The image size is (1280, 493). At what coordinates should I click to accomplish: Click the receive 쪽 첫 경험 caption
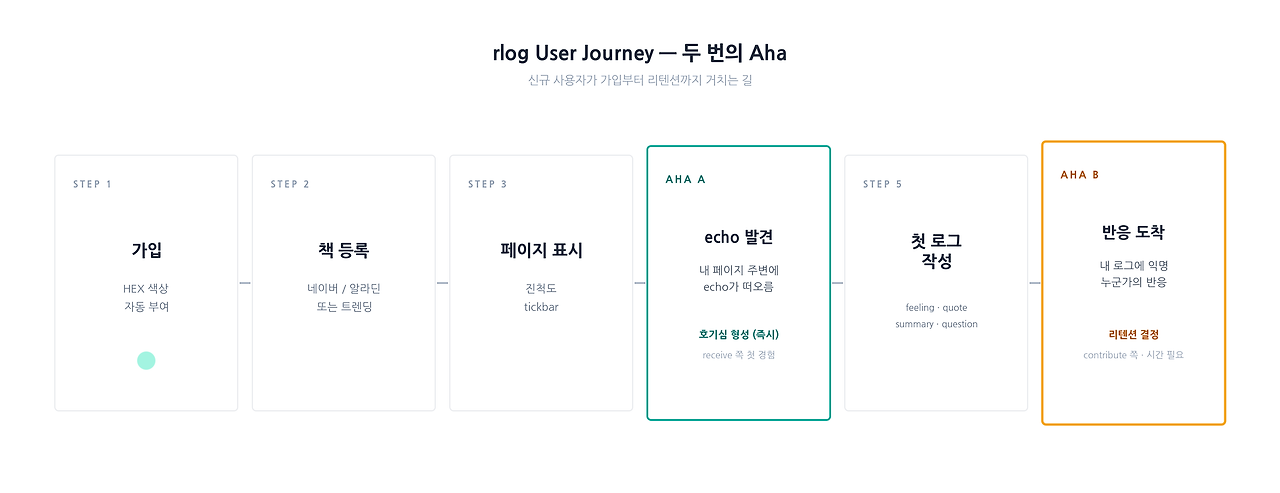click(x=739, y=355)
